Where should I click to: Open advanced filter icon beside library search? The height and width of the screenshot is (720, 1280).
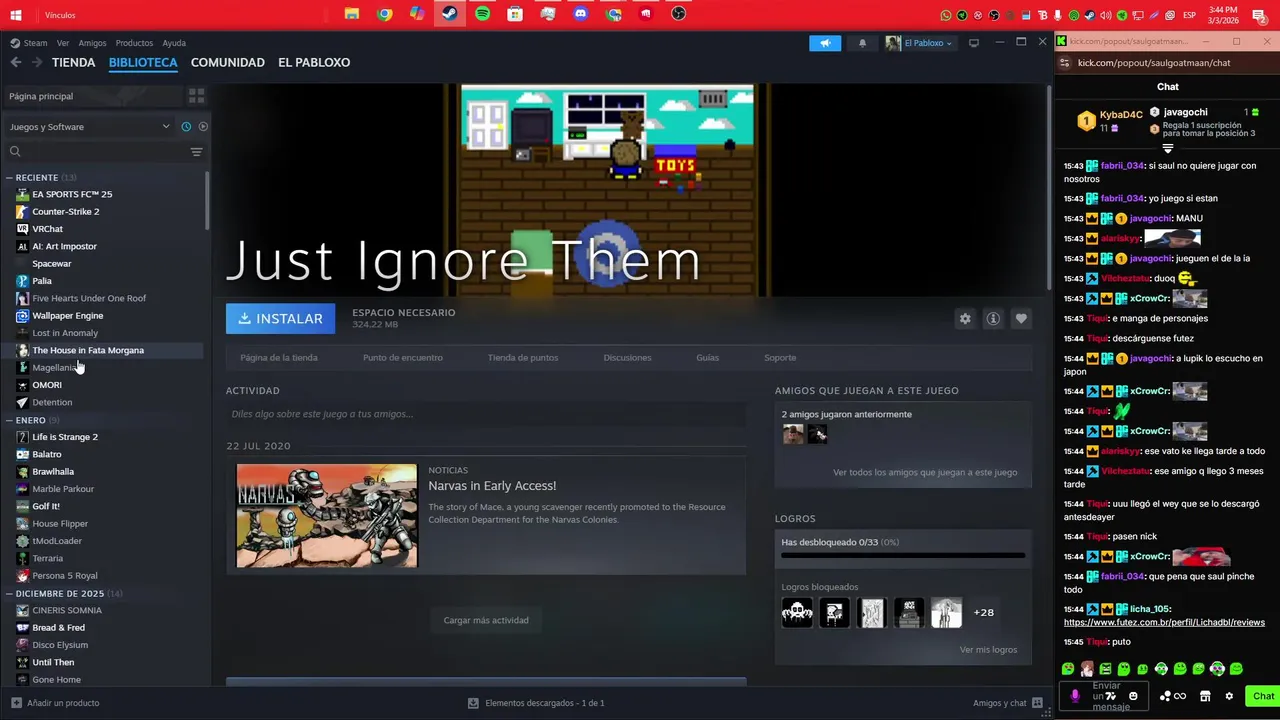(196, 152)
